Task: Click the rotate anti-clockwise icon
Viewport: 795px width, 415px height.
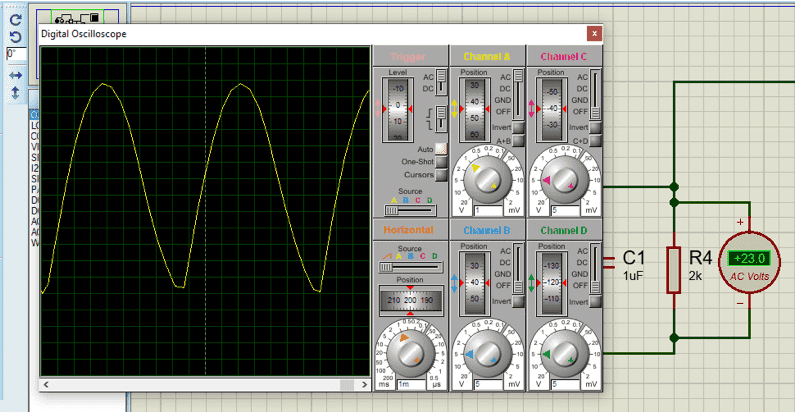Action: pos(15,36)
